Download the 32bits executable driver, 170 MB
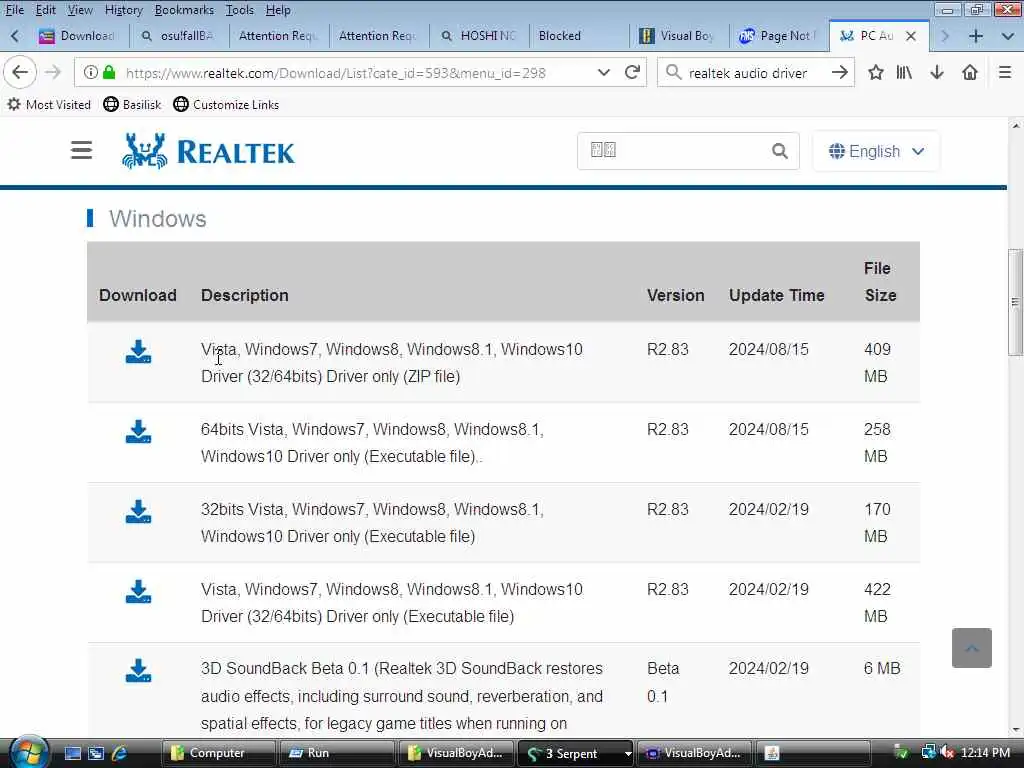 (138, 511)
